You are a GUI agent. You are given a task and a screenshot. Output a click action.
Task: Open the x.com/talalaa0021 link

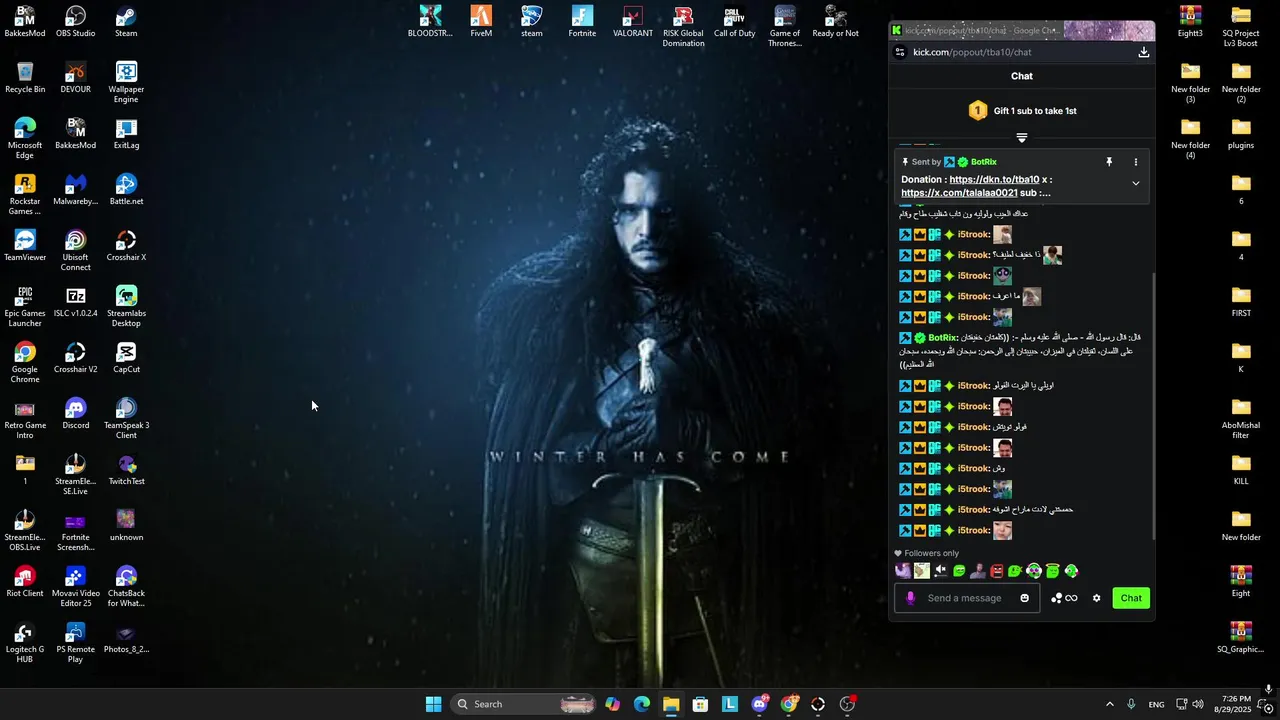959,193
